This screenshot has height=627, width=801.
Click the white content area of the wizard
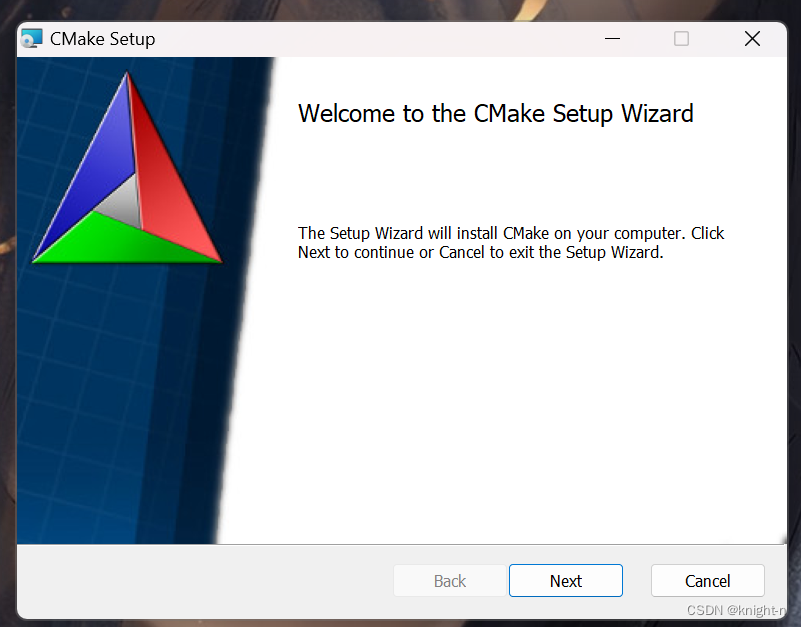(x=500, y=400)
